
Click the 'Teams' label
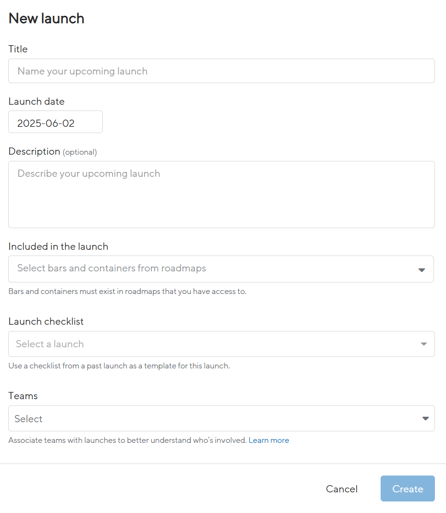click(23, 396)
